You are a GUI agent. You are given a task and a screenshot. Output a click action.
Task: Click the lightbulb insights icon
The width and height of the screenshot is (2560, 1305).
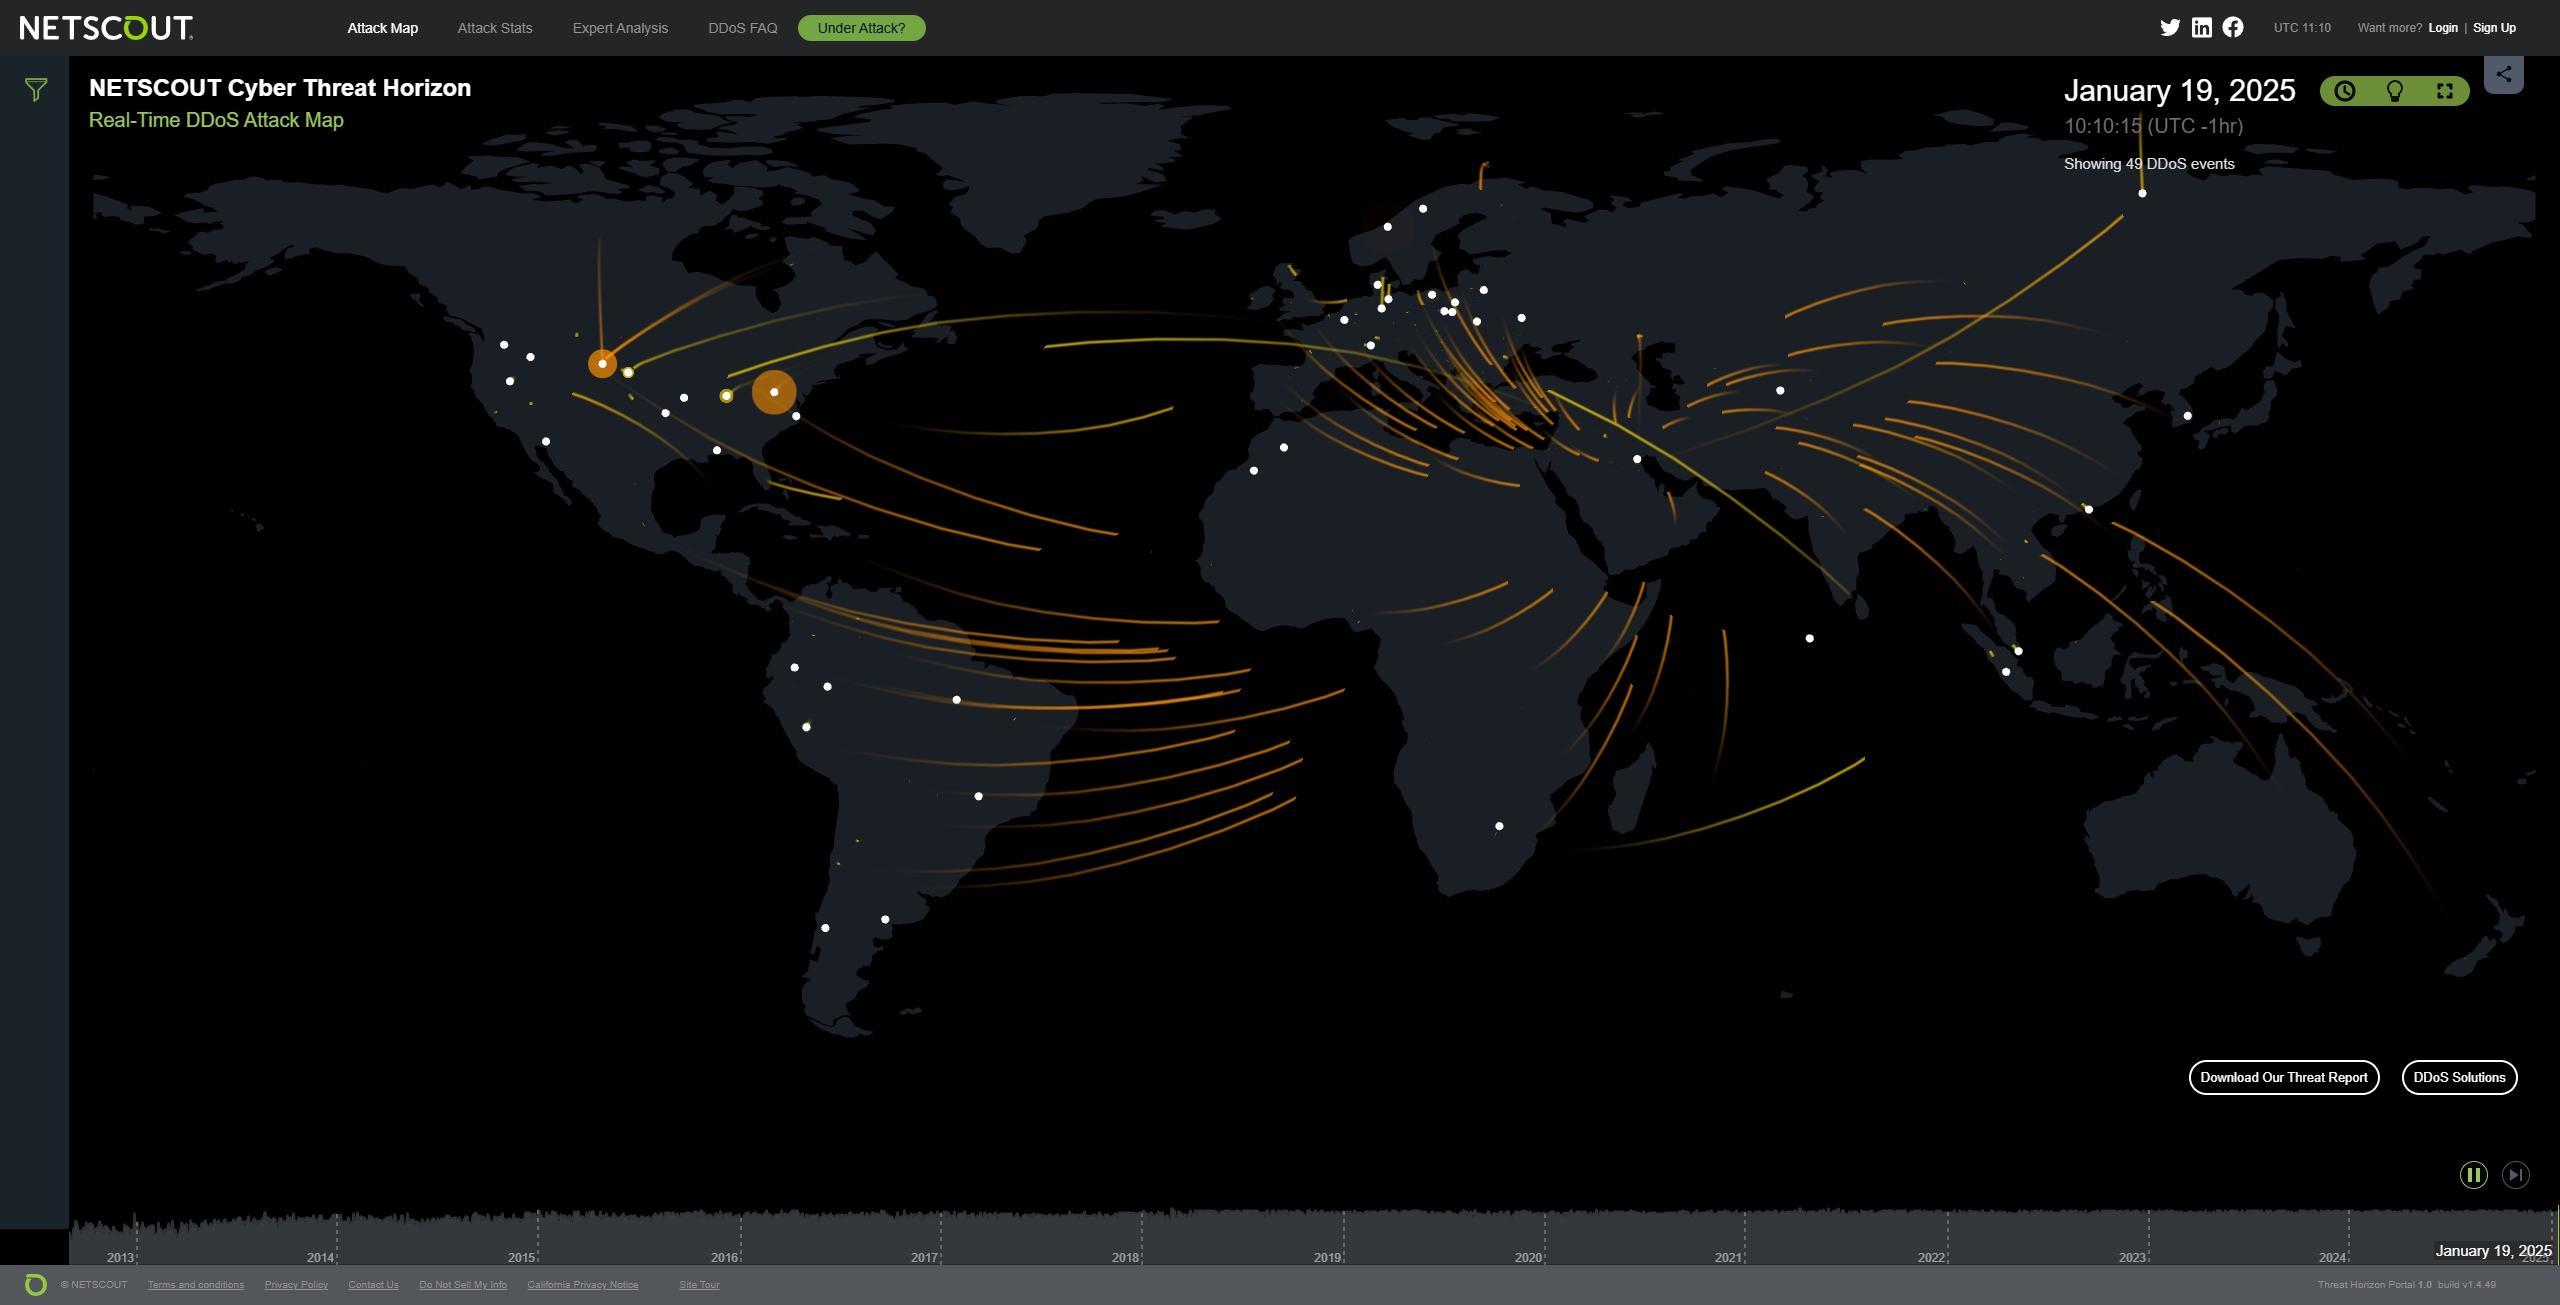tap(2395, 91)
